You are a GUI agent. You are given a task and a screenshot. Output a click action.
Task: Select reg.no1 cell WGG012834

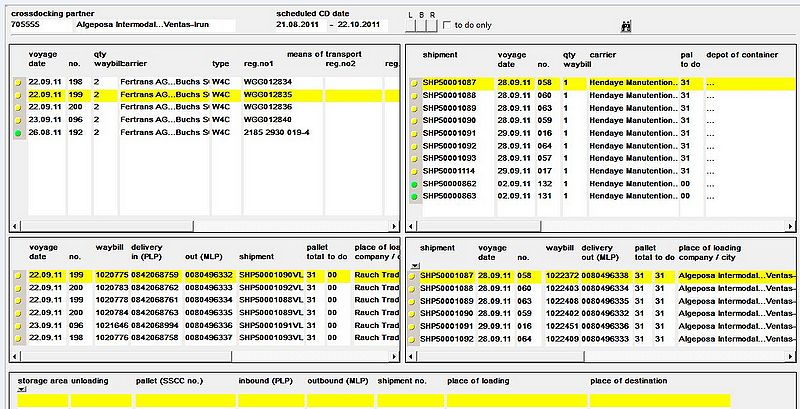pyautogui.click(x=283, y=82)
